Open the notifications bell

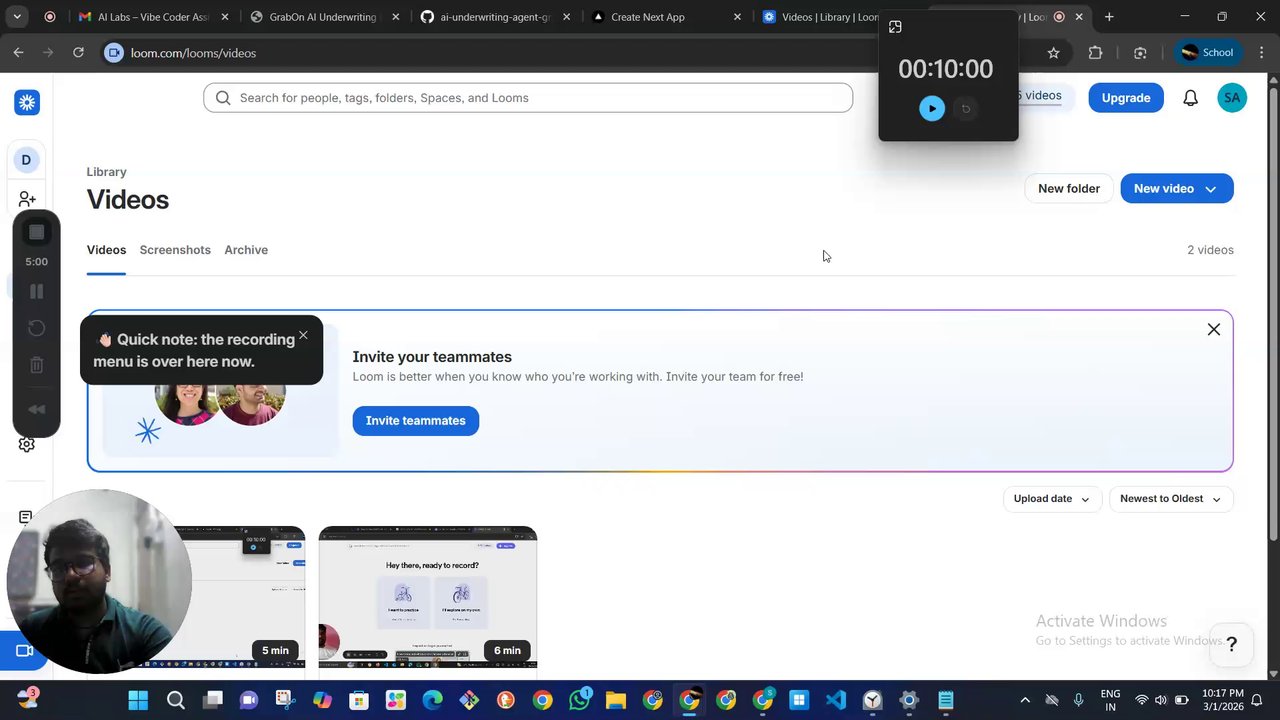tap(1190, 98)
